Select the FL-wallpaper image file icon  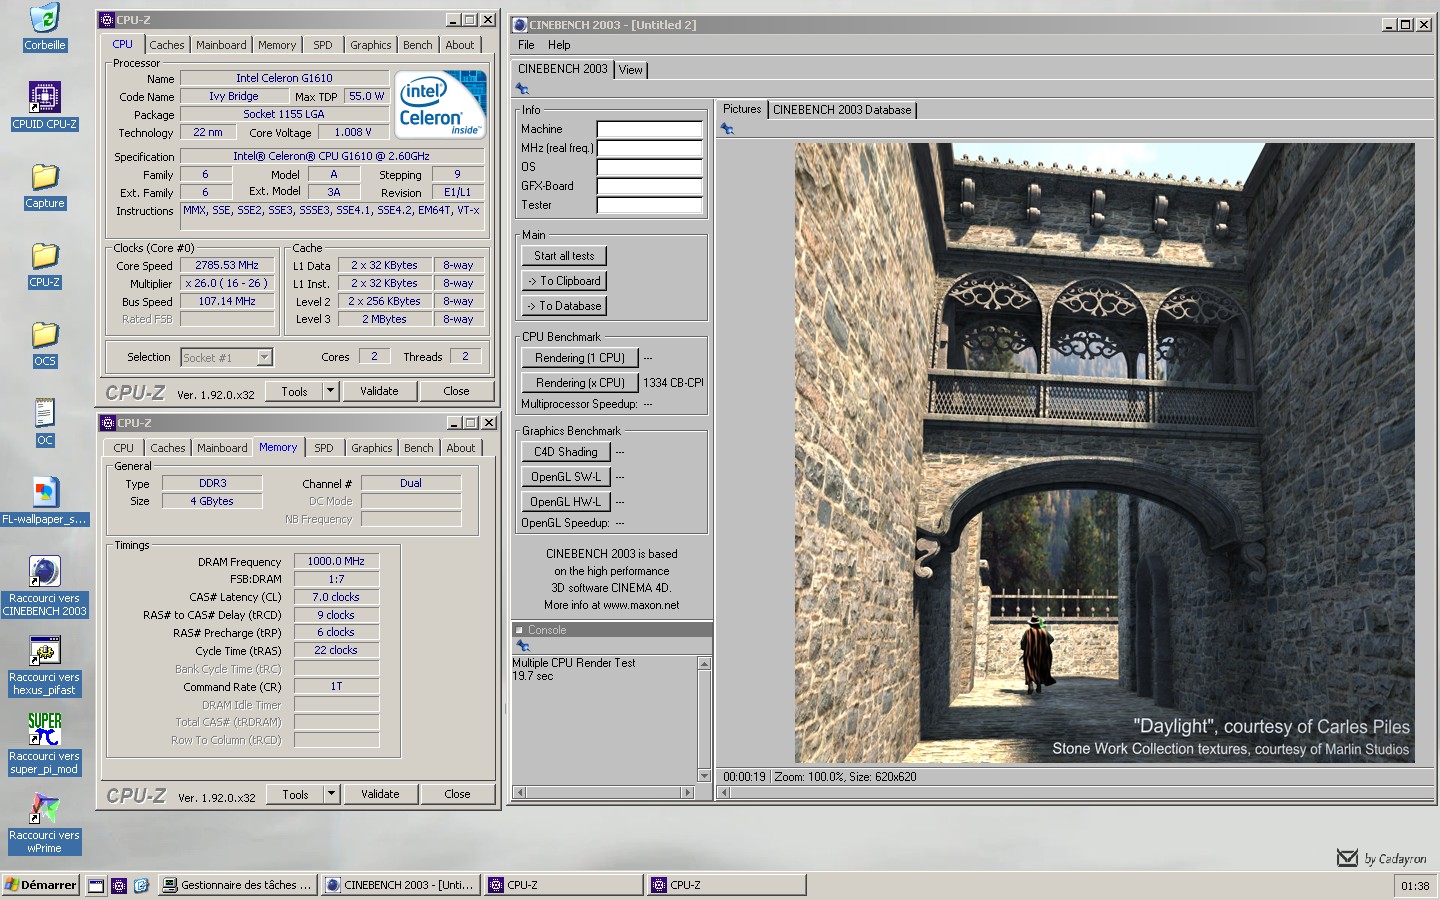pos(44,492)
